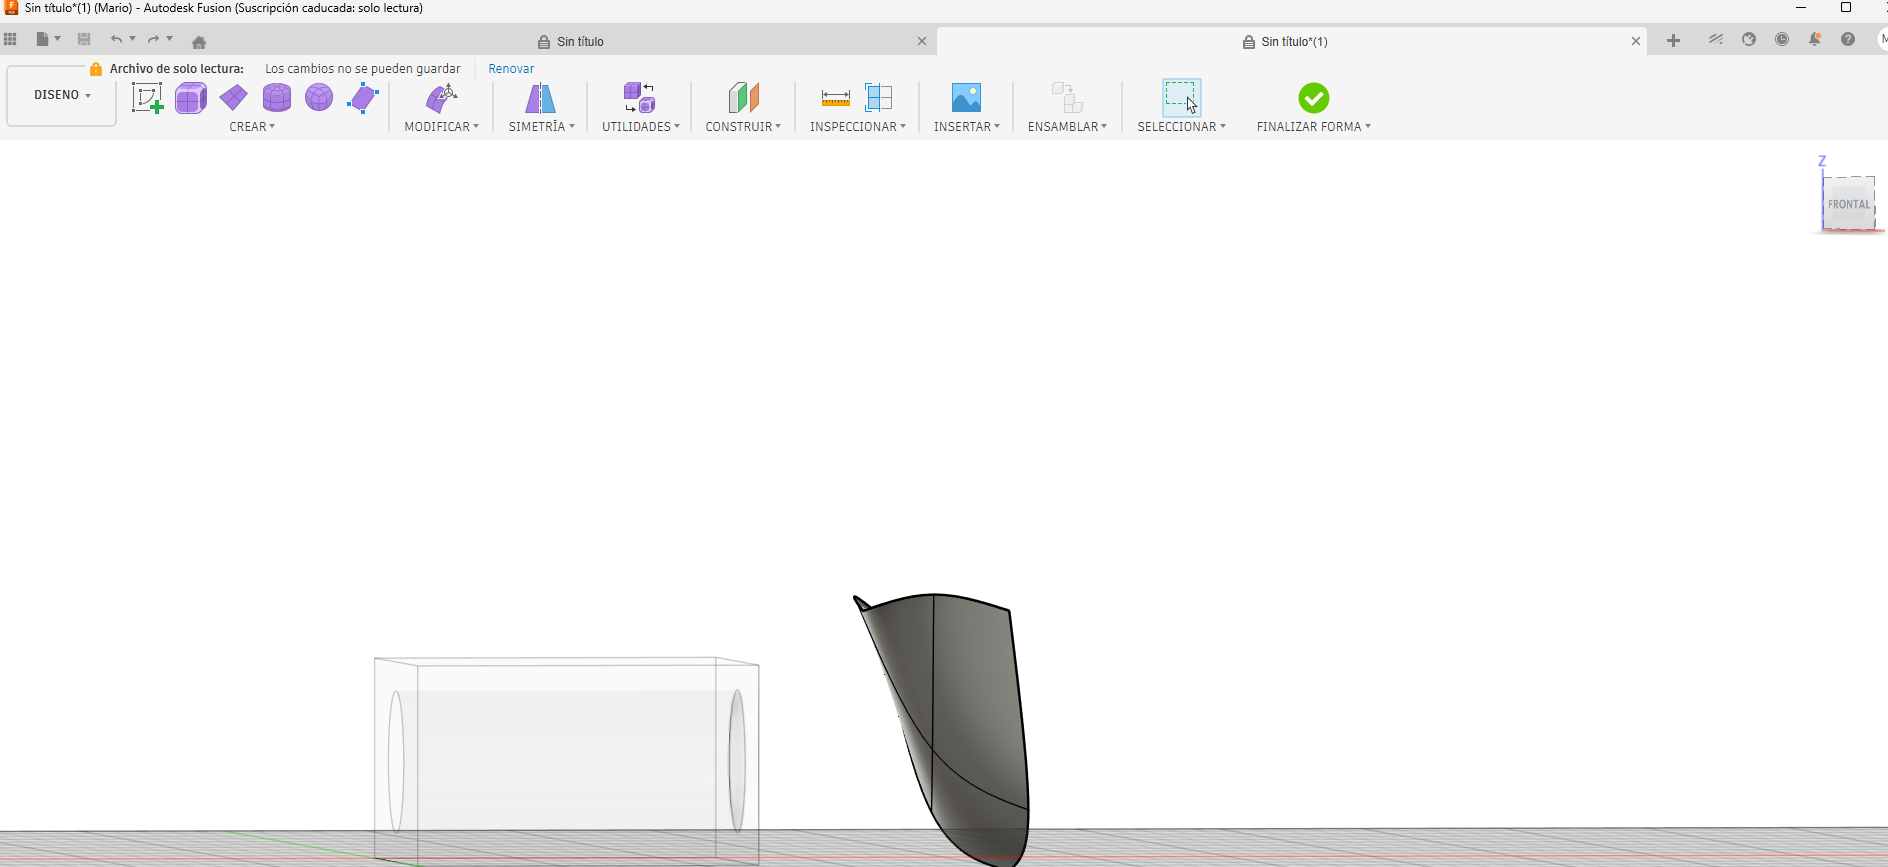
Task: Expand the DISEÑO workspace switcher
Action: (x=62, y=95)
